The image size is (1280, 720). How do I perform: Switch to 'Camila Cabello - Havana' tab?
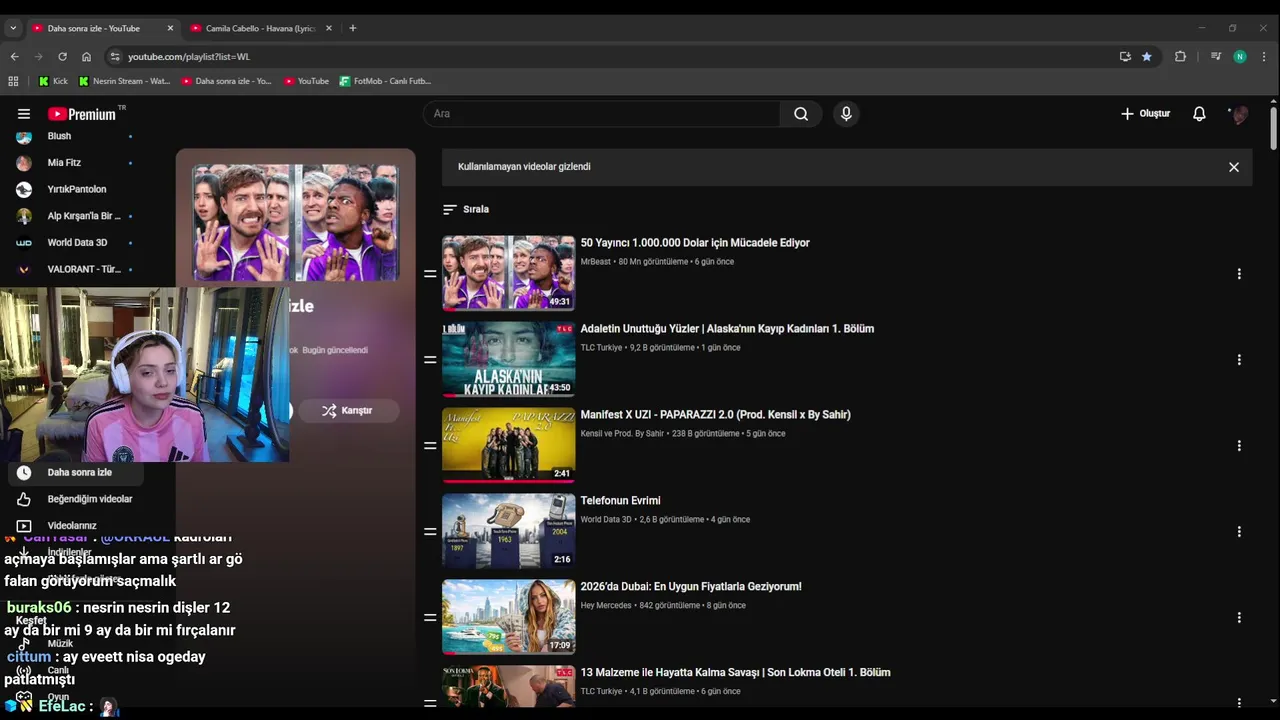coord(260,28)
